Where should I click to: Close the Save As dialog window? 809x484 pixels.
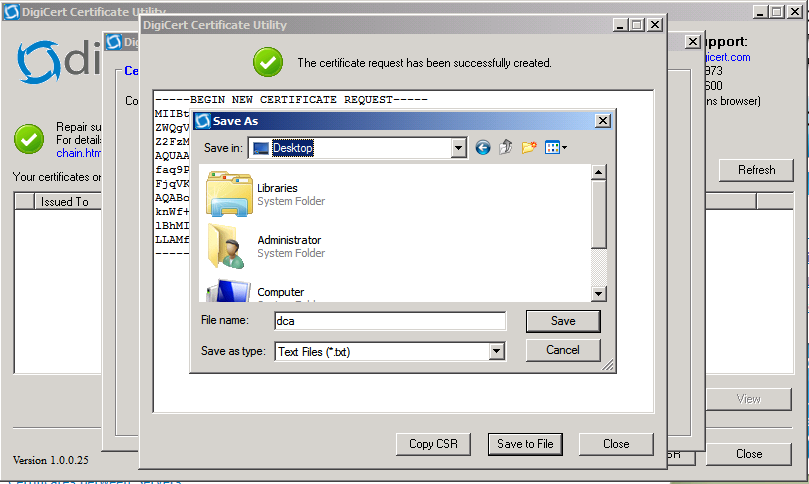(x=602, y=121)
